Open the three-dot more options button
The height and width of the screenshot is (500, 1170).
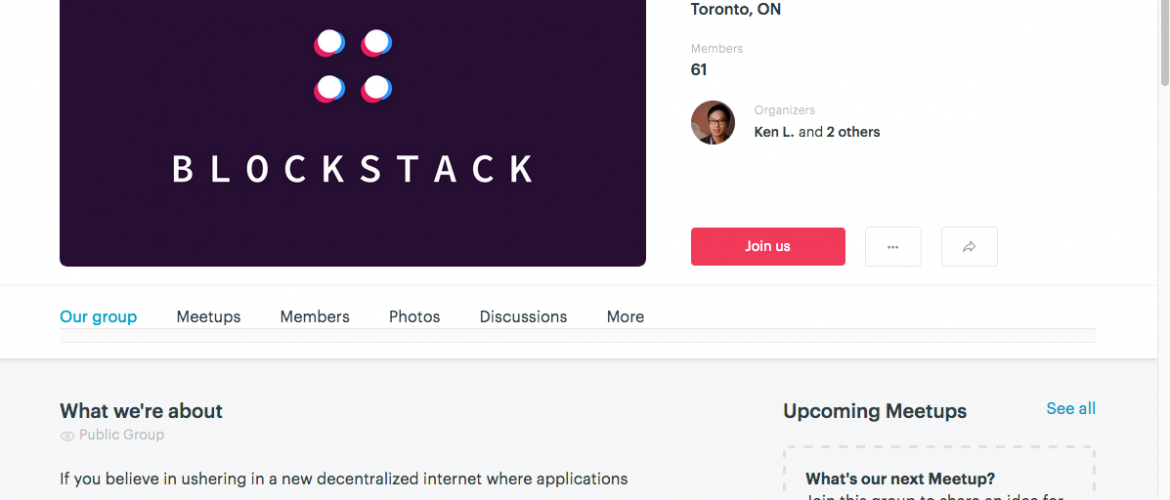coord(892,246)
